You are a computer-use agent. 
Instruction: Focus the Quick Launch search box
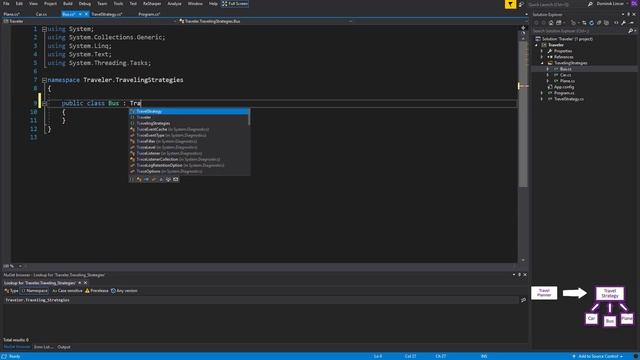point(557,4)
